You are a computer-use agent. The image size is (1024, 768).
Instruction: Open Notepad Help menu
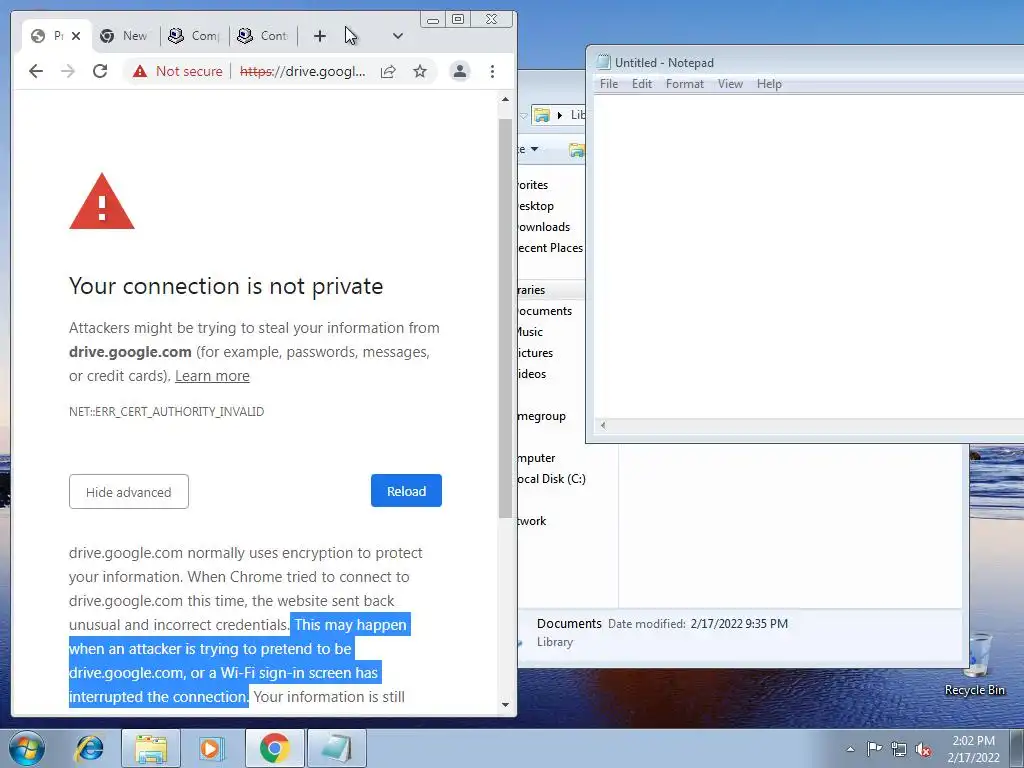769,84
